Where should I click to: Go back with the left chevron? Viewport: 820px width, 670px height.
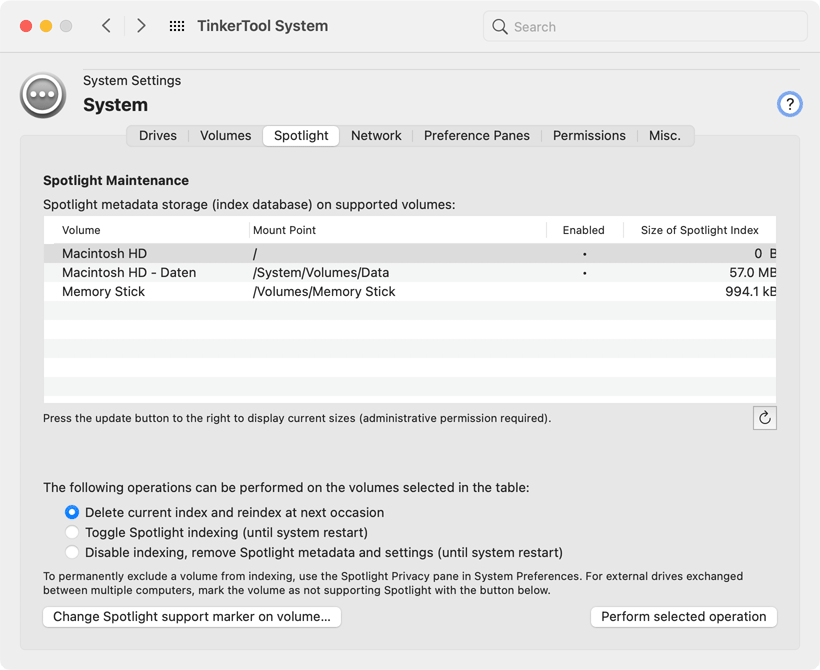106,26
